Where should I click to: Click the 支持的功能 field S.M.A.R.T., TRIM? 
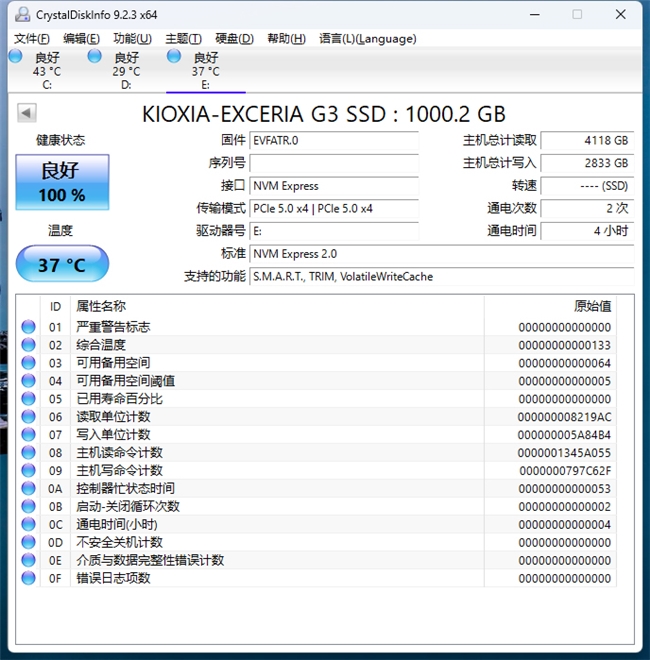tap(442, 277)
